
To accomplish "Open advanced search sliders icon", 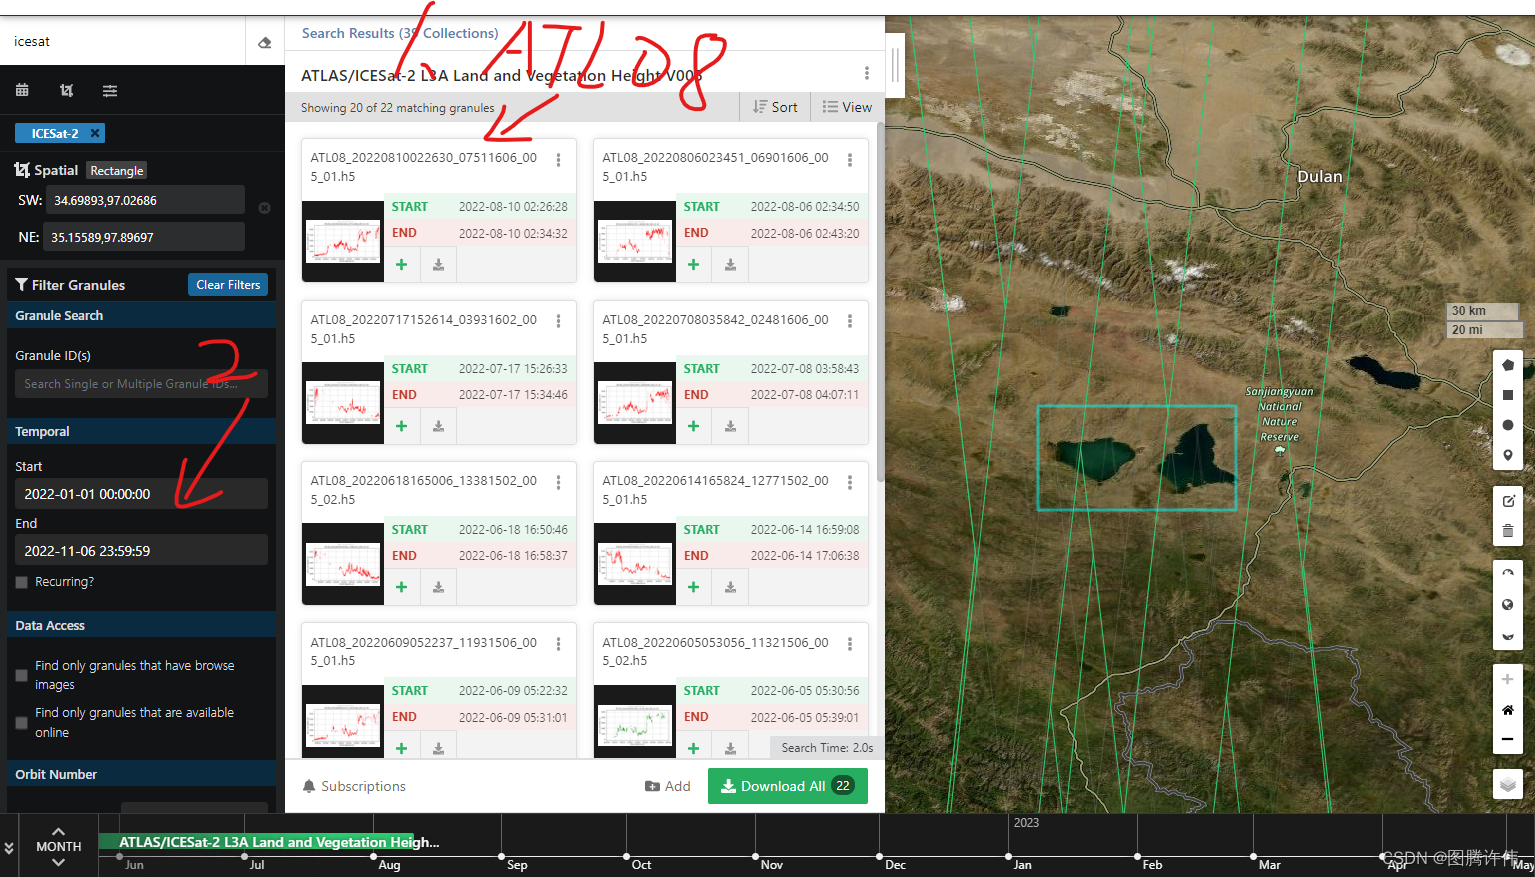I will point(110,90).
